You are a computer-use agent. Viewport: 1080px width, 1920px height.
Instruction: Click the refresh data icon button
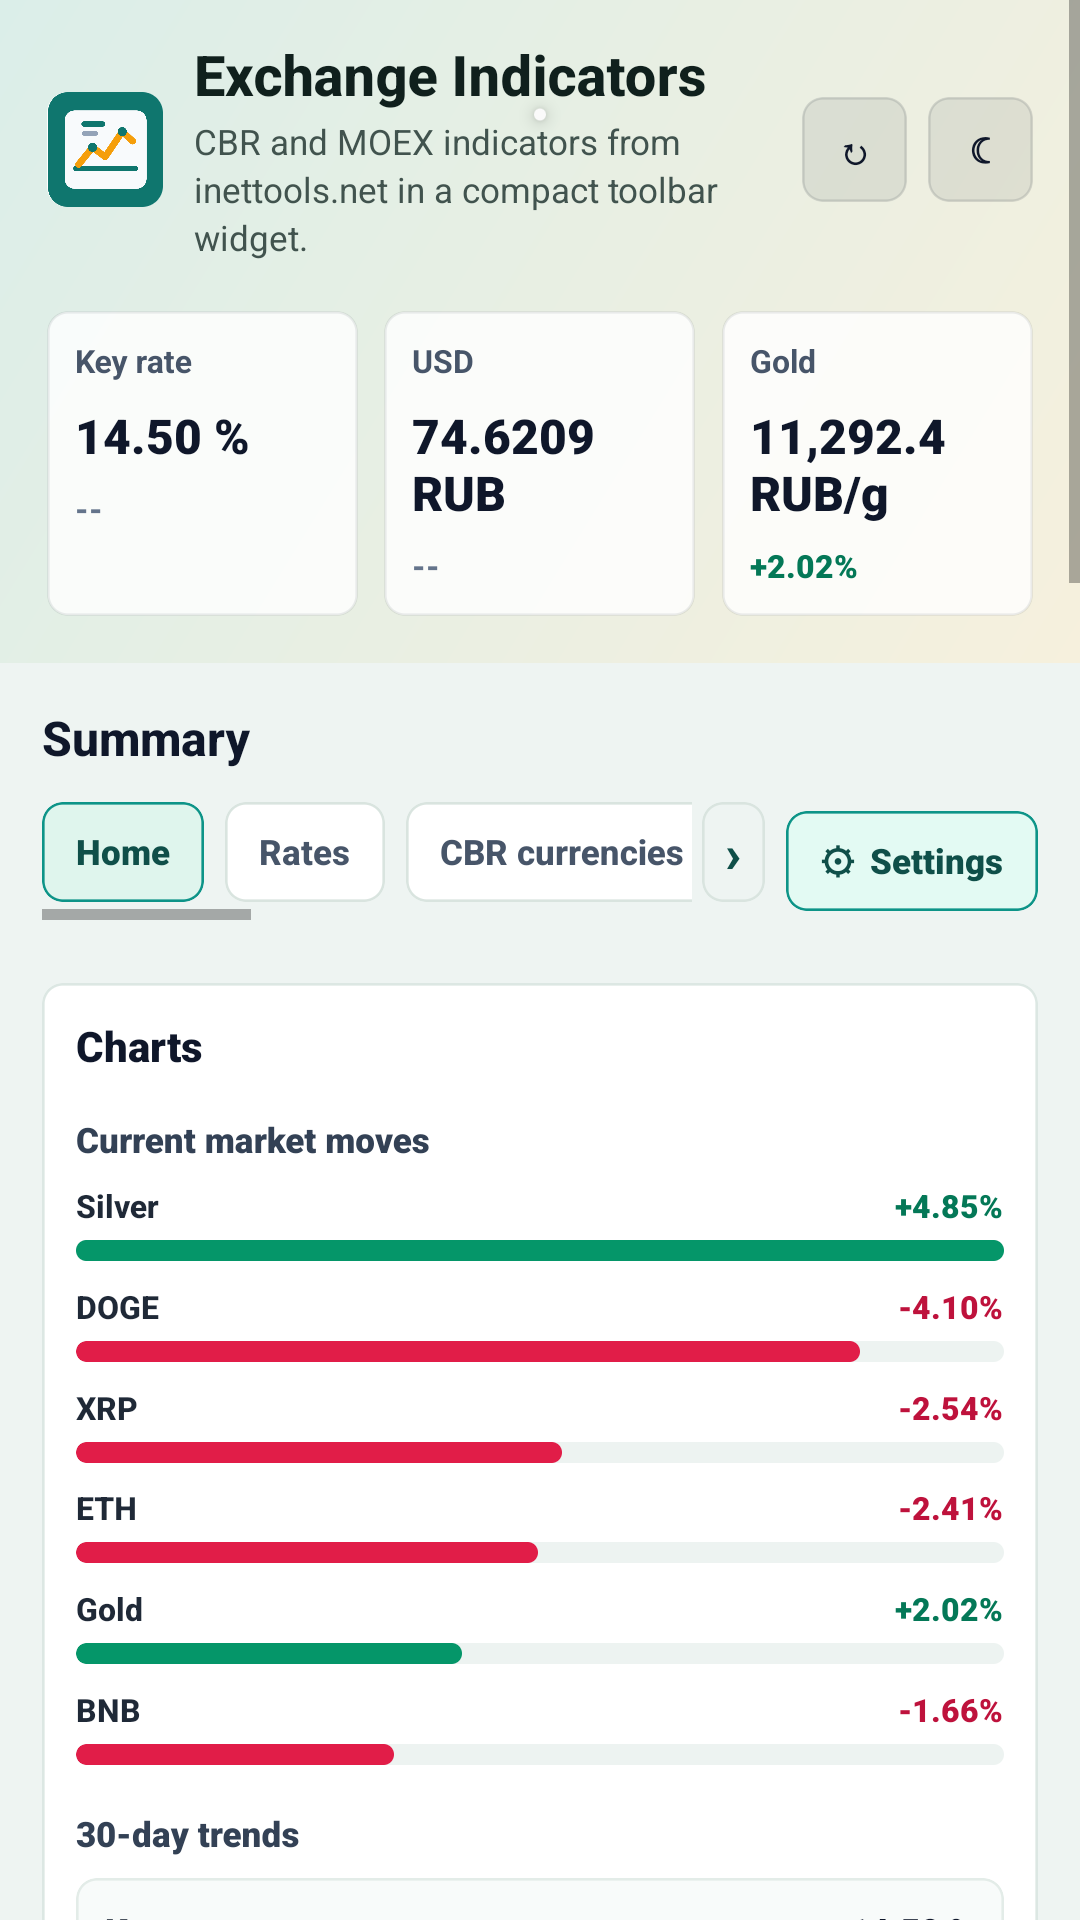click(854, 150)
